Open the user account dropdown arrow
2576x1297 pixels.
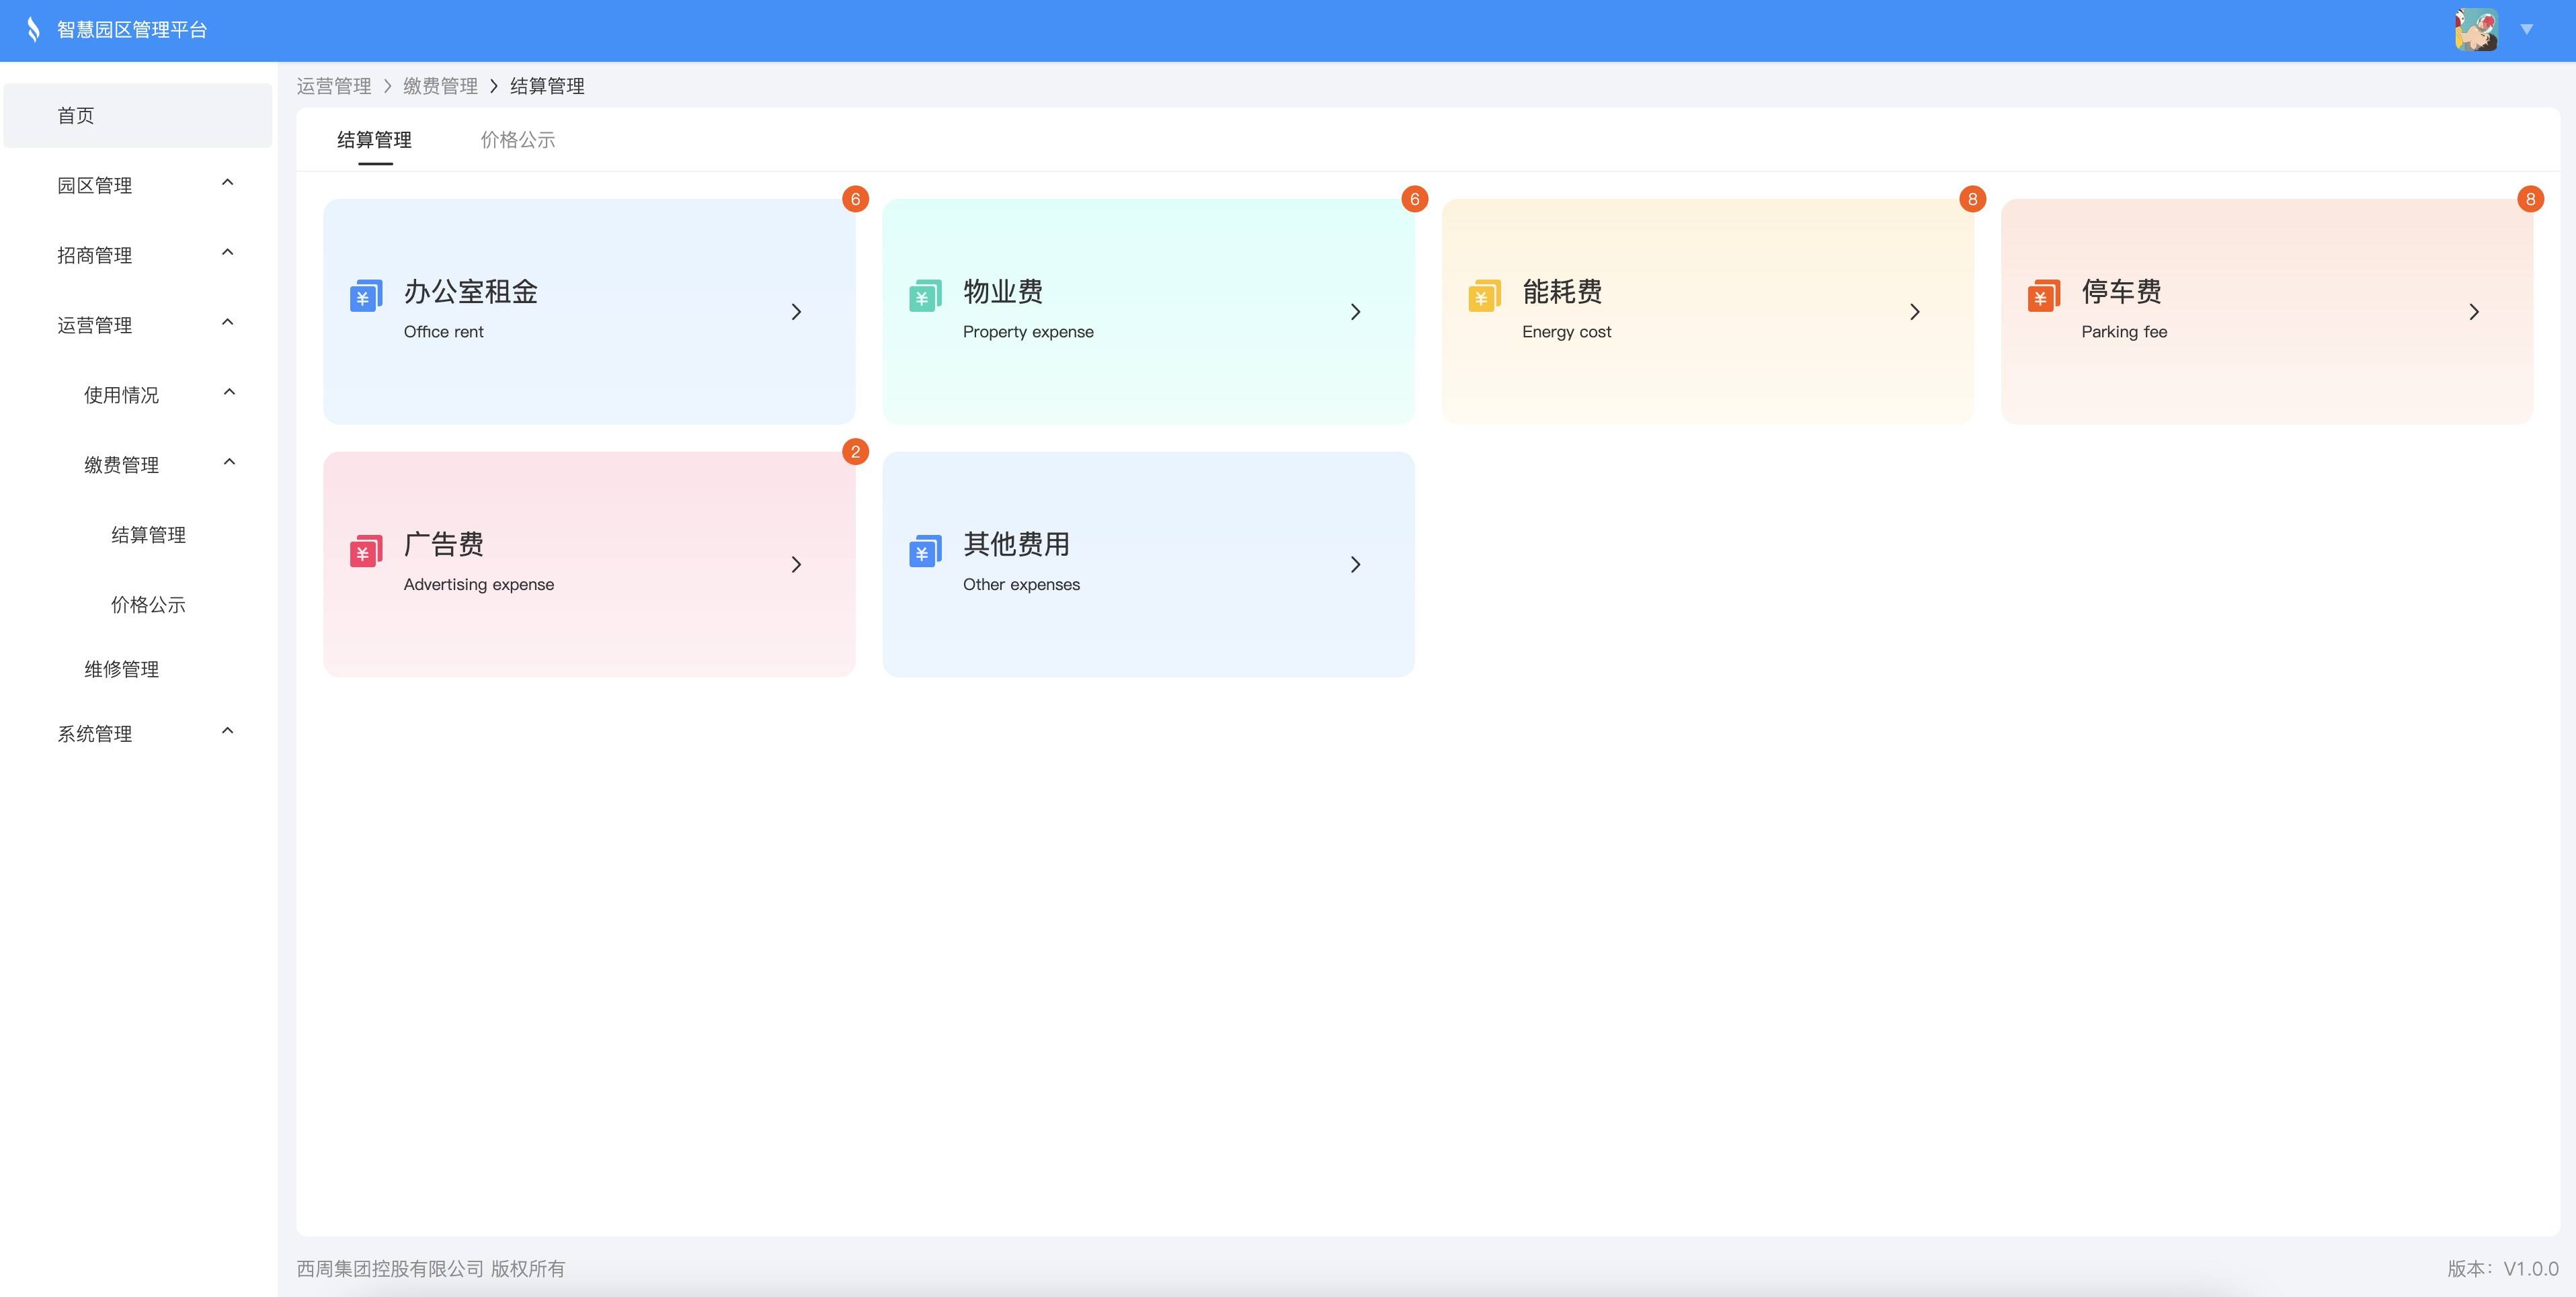tap(2526, 30)
